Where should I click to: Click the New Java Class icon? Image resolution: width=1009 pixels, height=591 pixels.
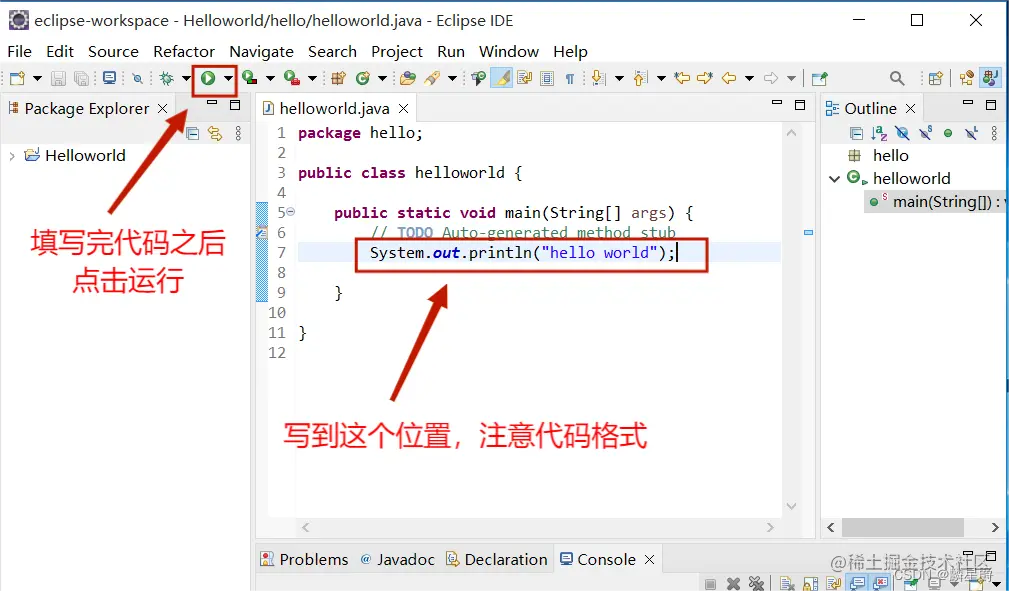click(x=363, y=79)
